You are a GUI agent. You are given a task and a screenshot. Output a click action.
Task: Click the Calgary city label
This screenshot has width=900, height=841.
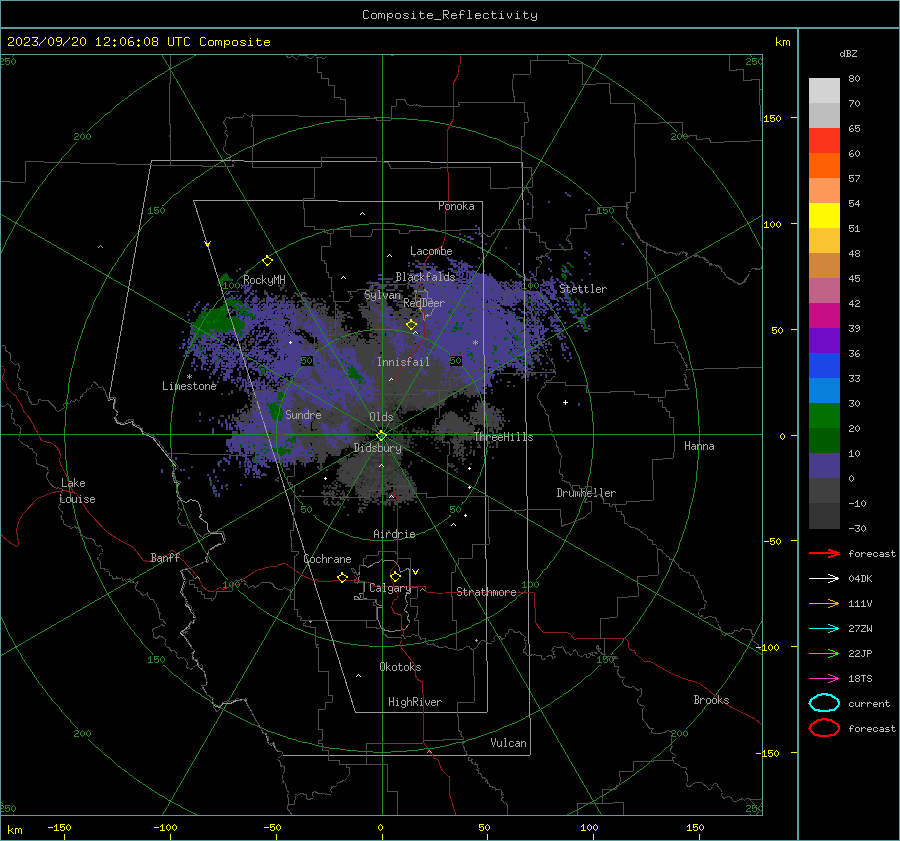(x=390, y=588)
